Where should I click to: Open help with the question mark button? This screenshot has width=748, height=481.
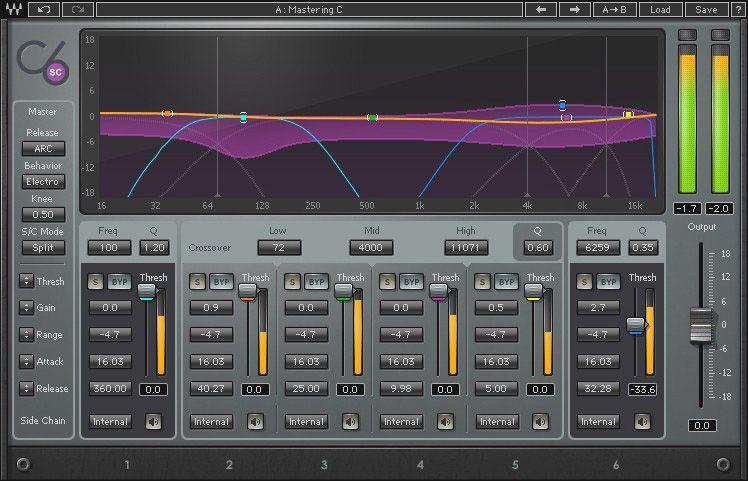click(x=737, y=10)
